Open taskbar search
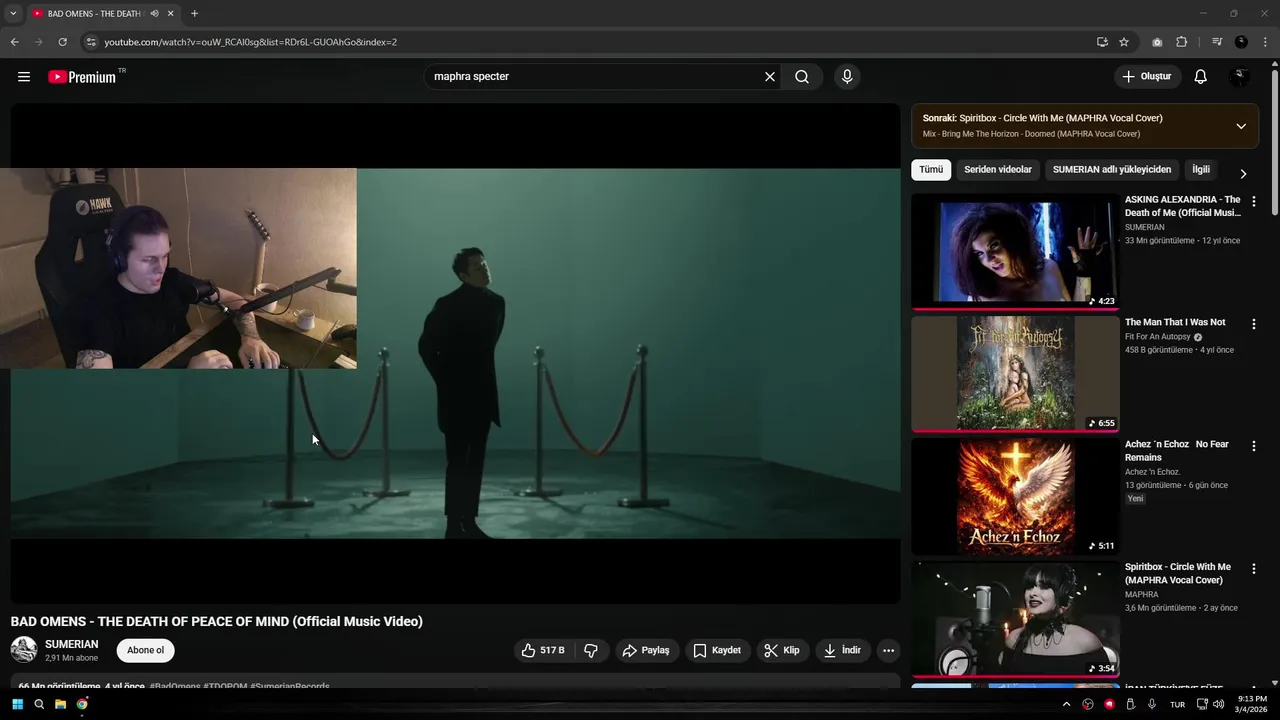The width and height of the screenshot is (1280, 720). point(39,704)
